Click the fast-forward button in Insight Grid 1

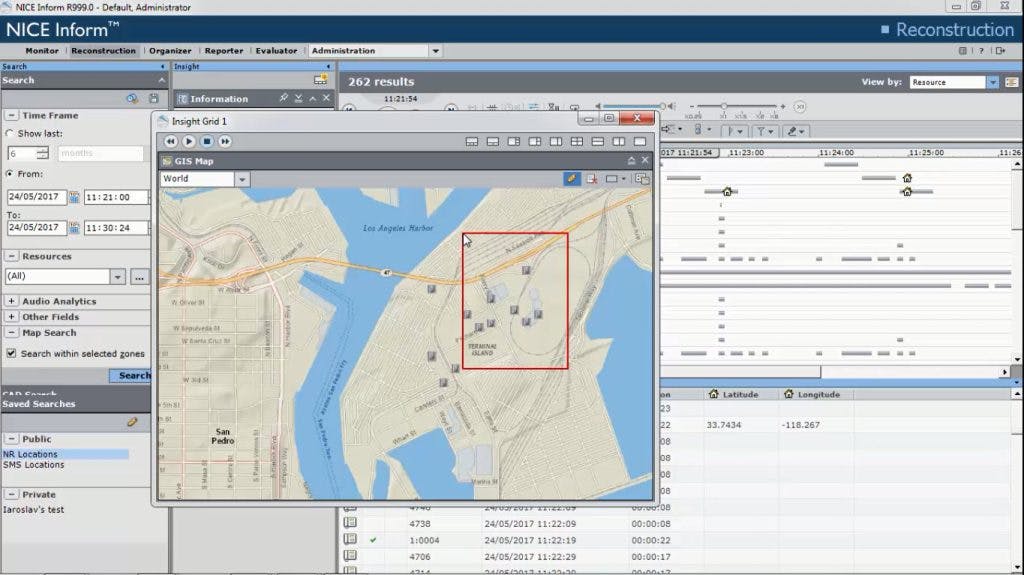point(225,142)
